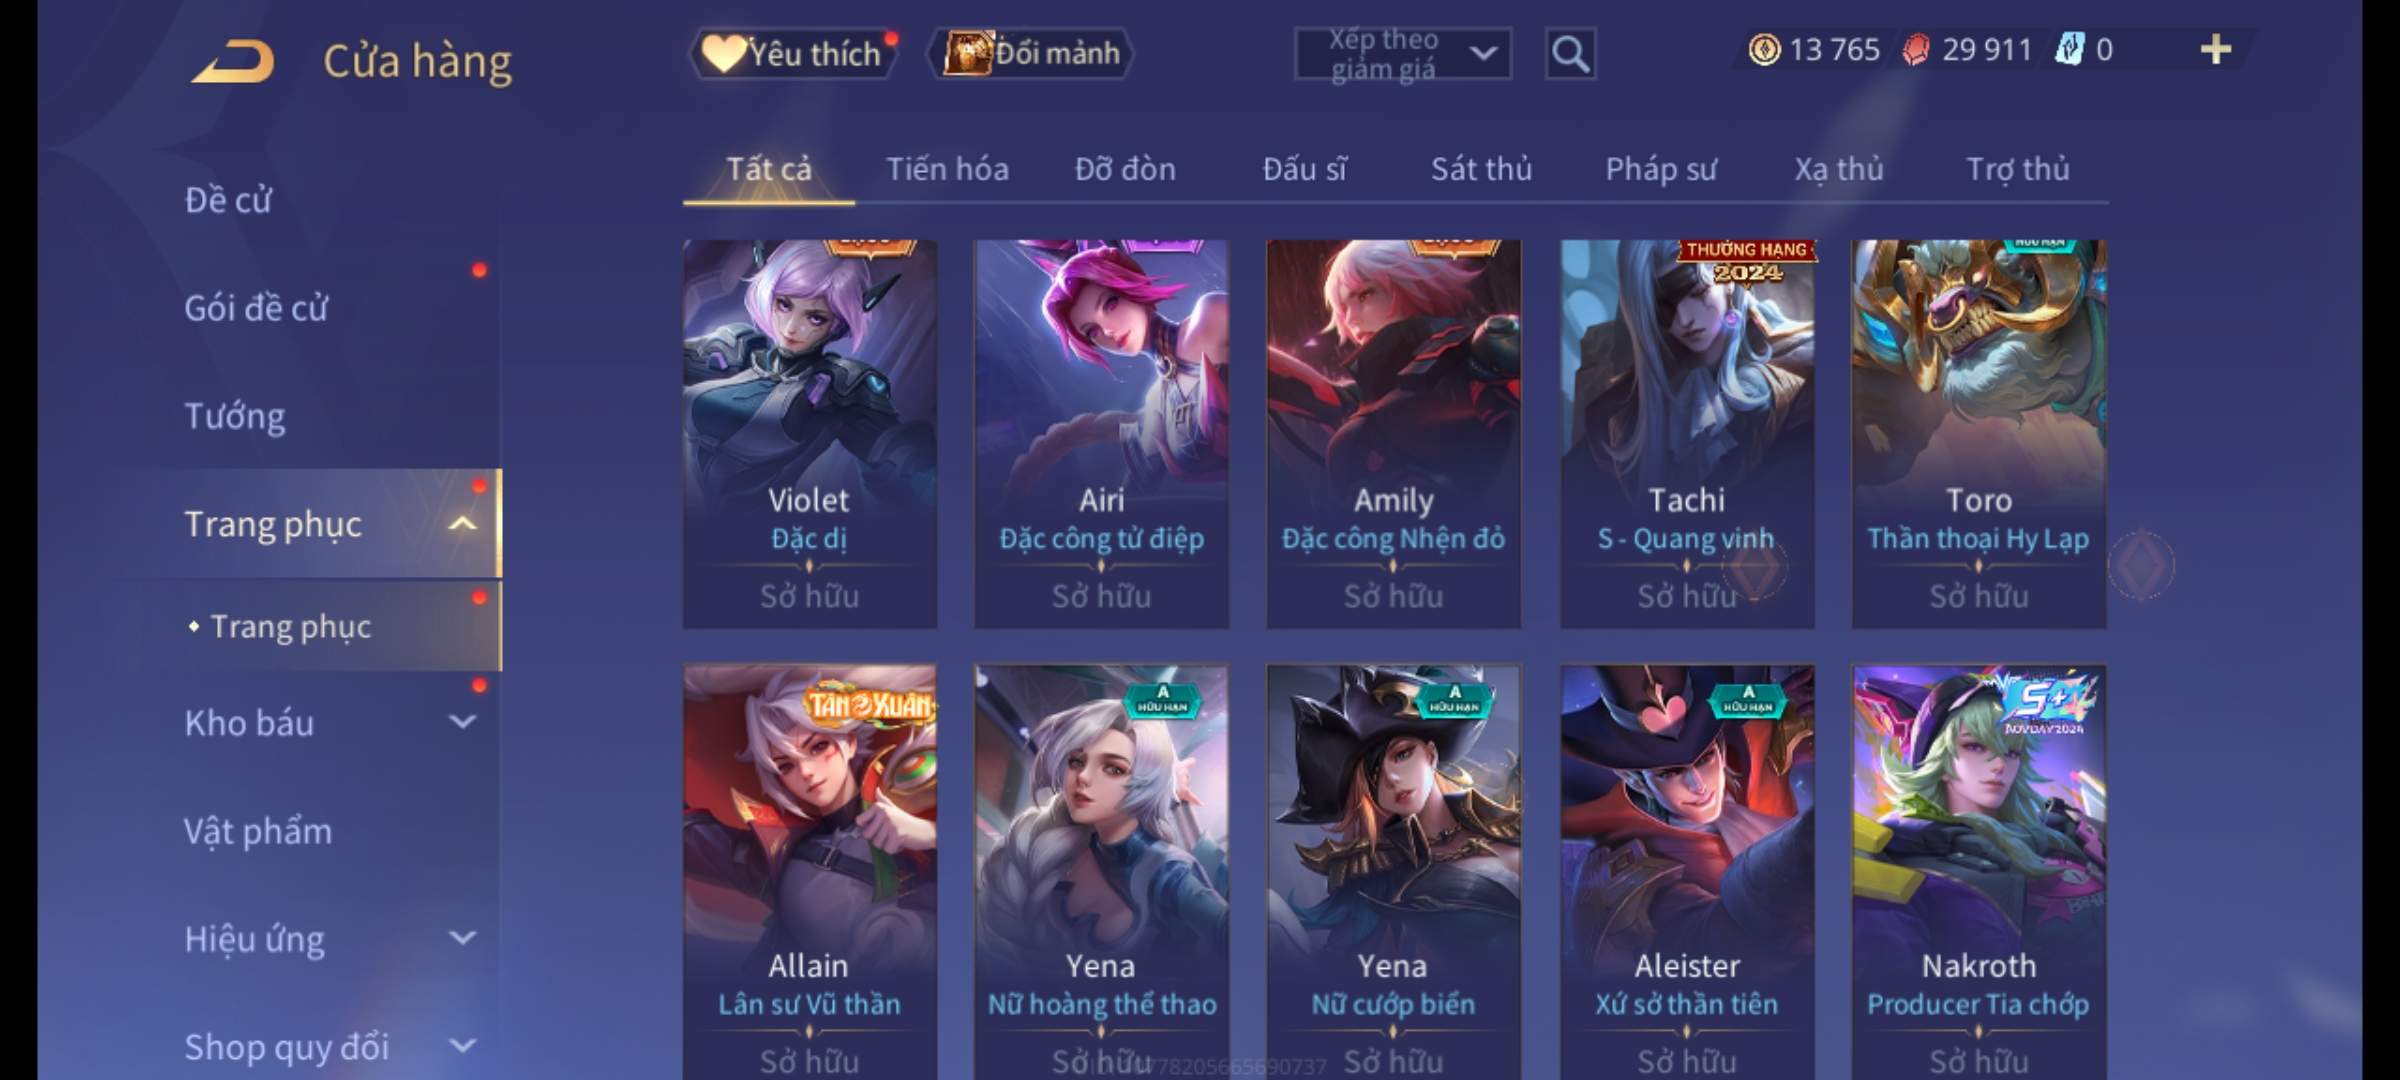Tap the red ruby currency icon
Viewport: 2400px width, 1080px height.
[x=1916, y=50]
